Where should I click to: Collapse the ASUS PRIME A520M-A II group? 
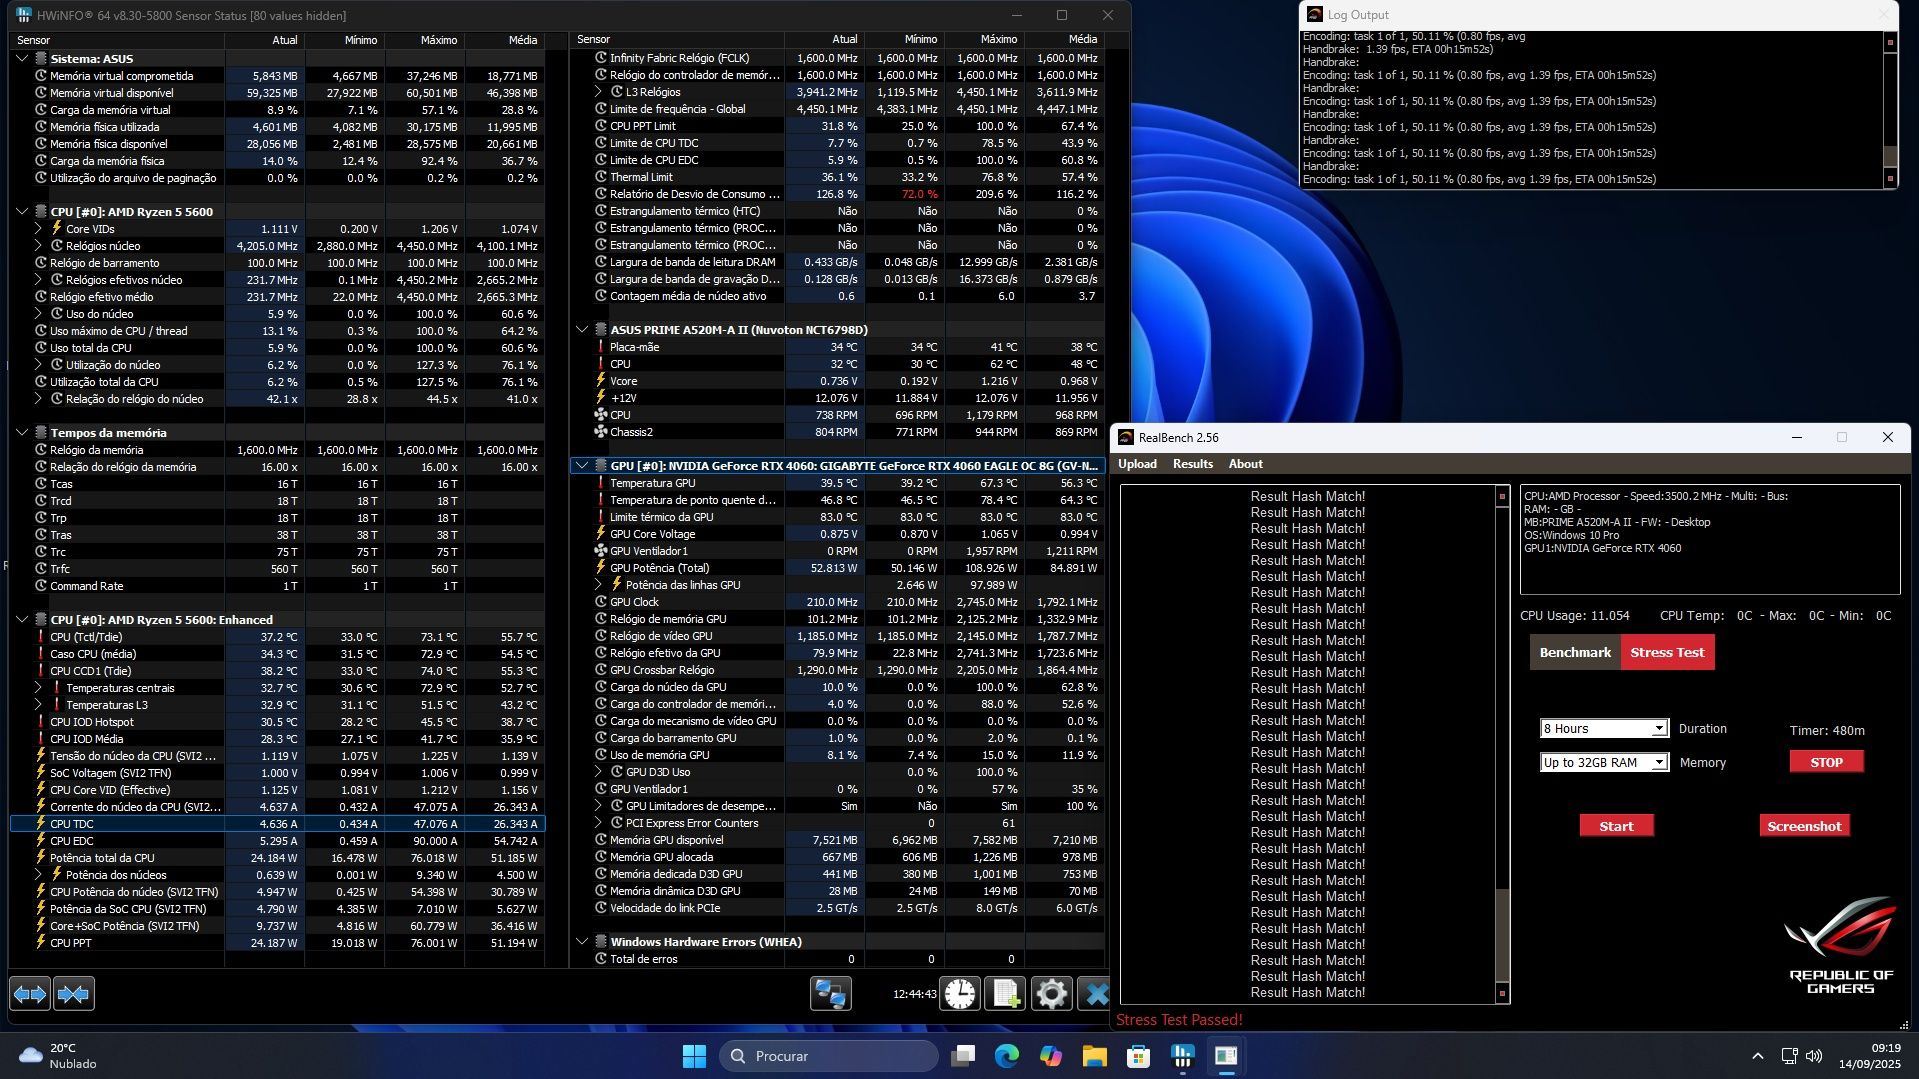tap(582, 330)
